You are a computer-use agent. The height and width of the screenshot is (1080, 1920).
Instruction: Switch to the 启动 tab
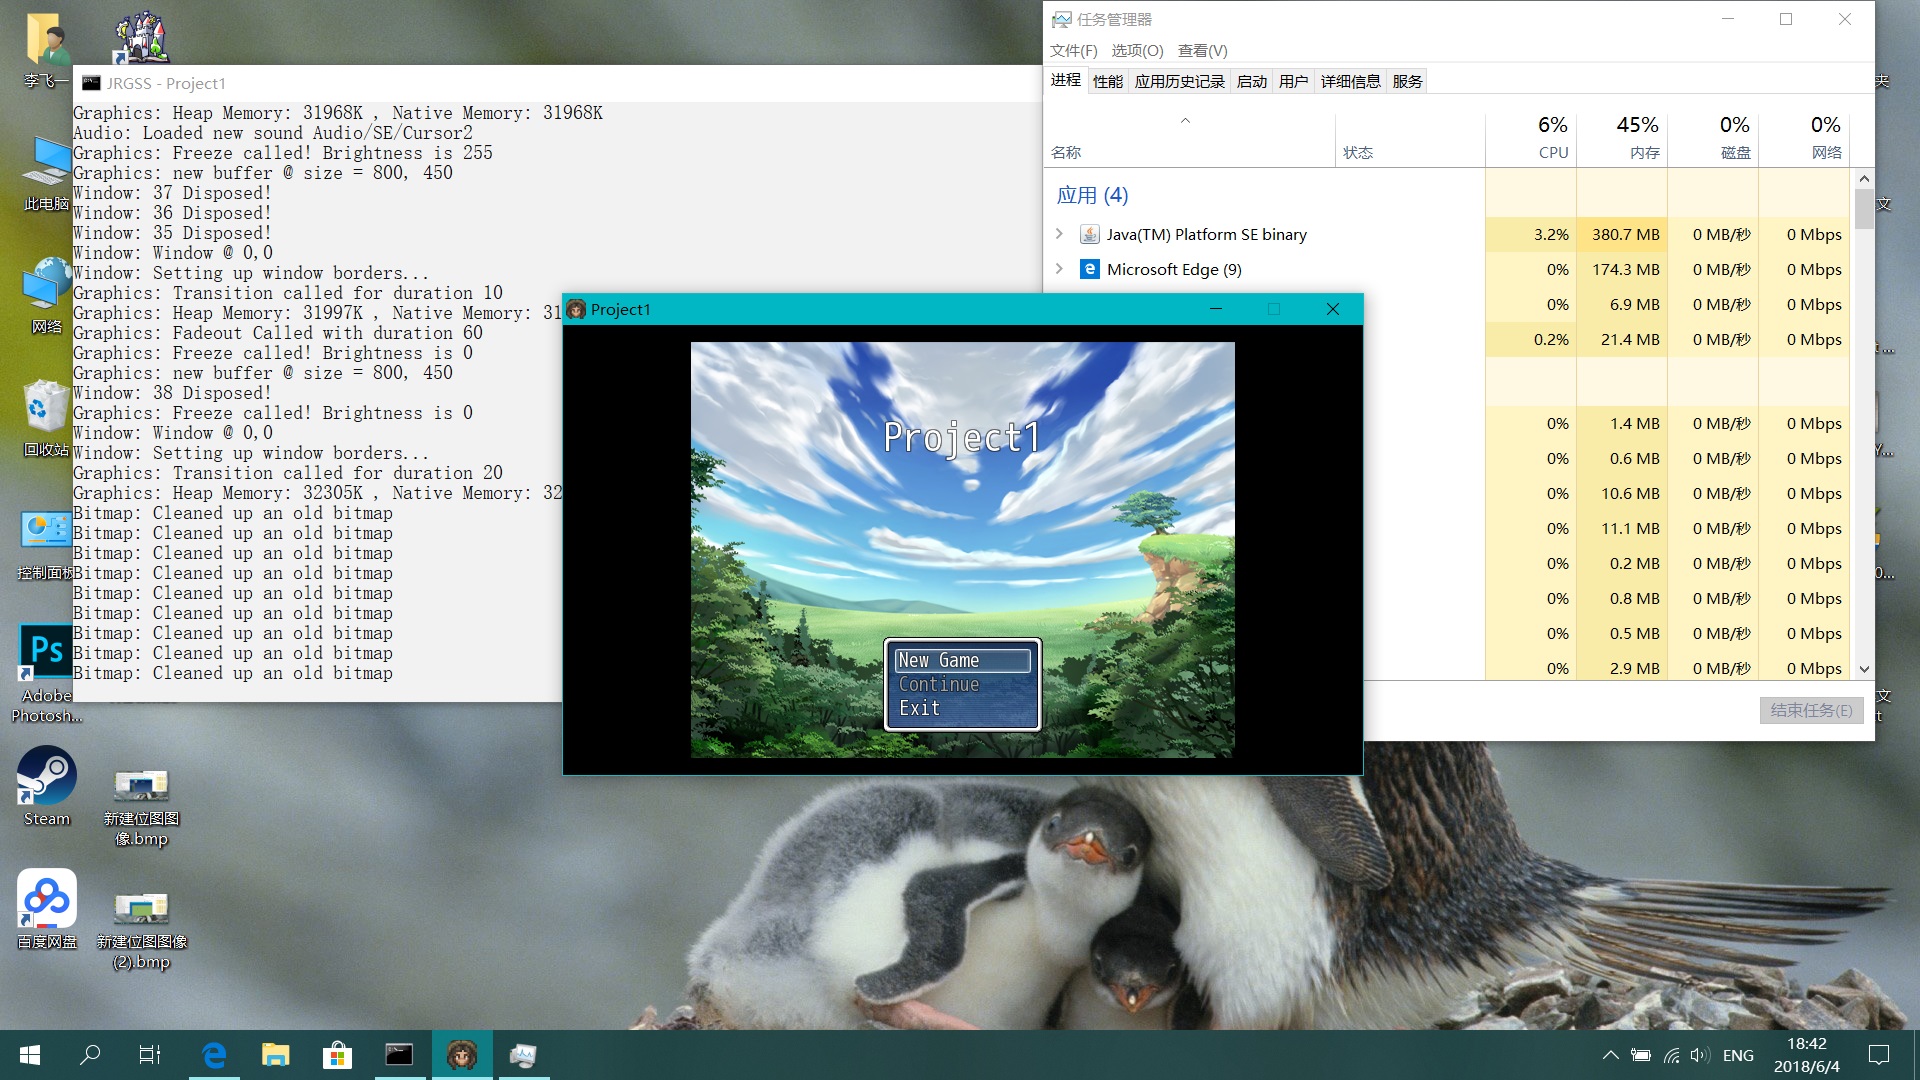(1252, 81)
